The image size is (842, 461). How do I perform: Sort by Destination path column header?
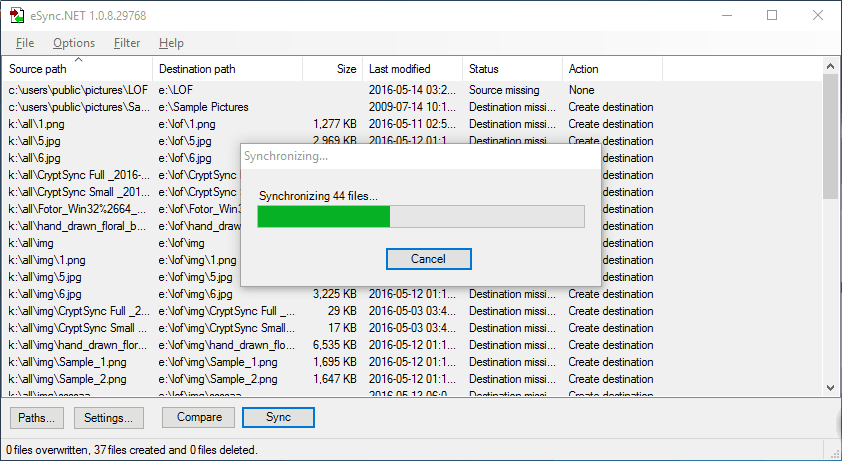coord(228,69)
